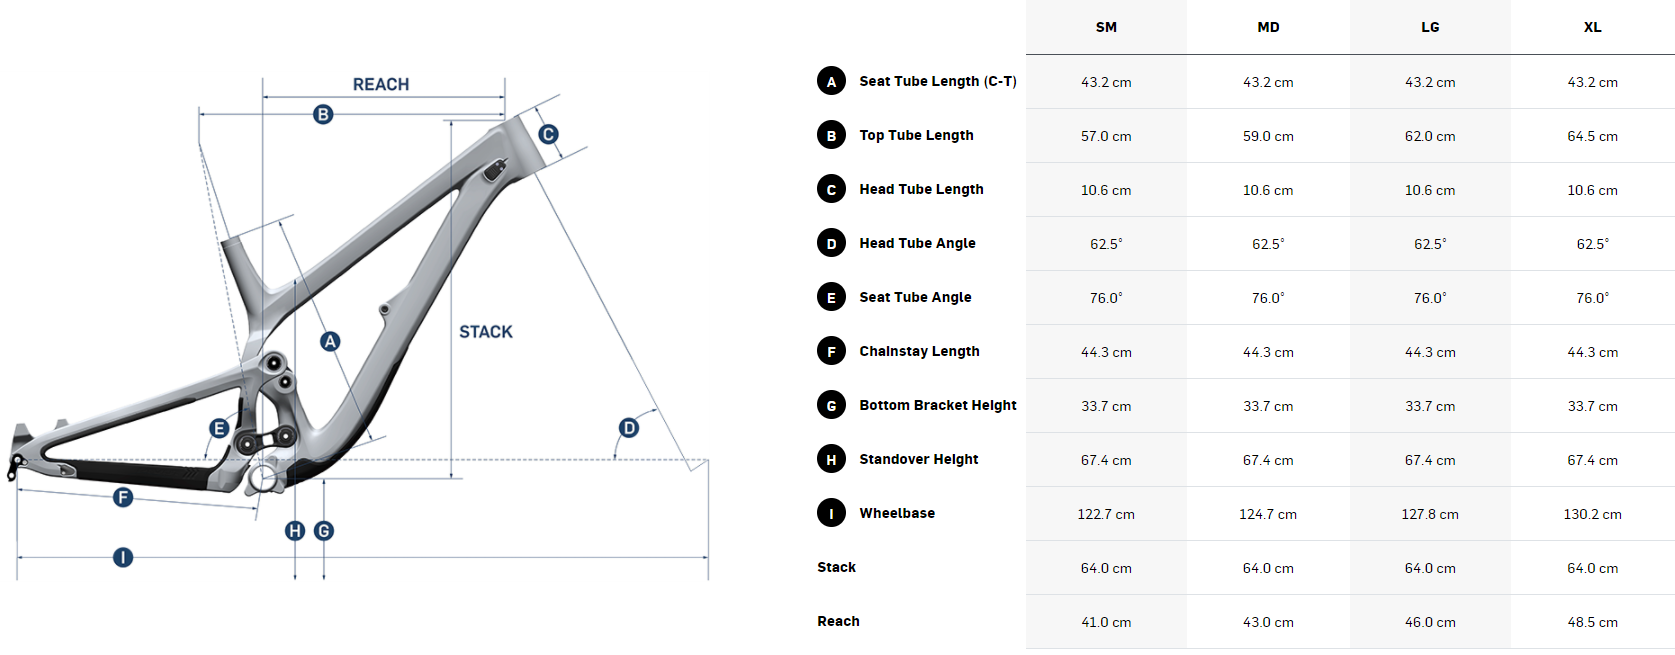
Task: Select the G marker on the frame diagram
Action: [x=324, y=531]
